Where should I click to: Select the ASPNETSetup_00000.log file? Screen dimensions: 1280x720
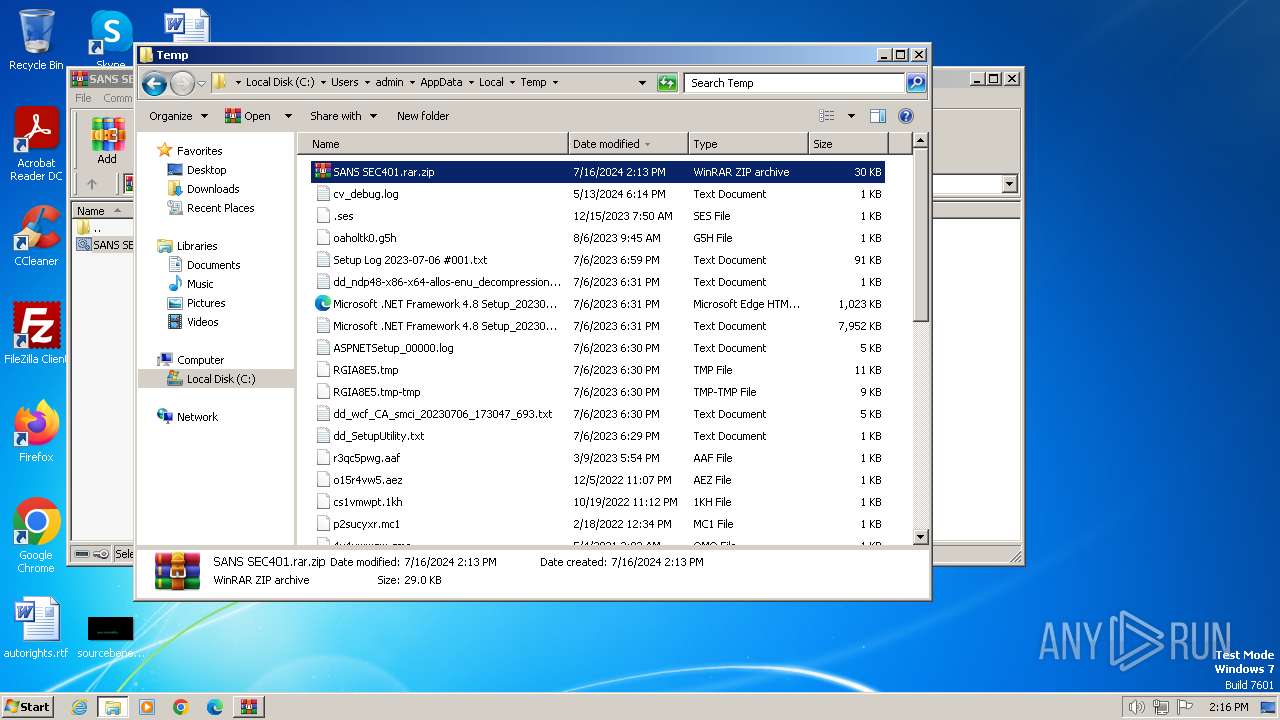(x=597, y=348)
